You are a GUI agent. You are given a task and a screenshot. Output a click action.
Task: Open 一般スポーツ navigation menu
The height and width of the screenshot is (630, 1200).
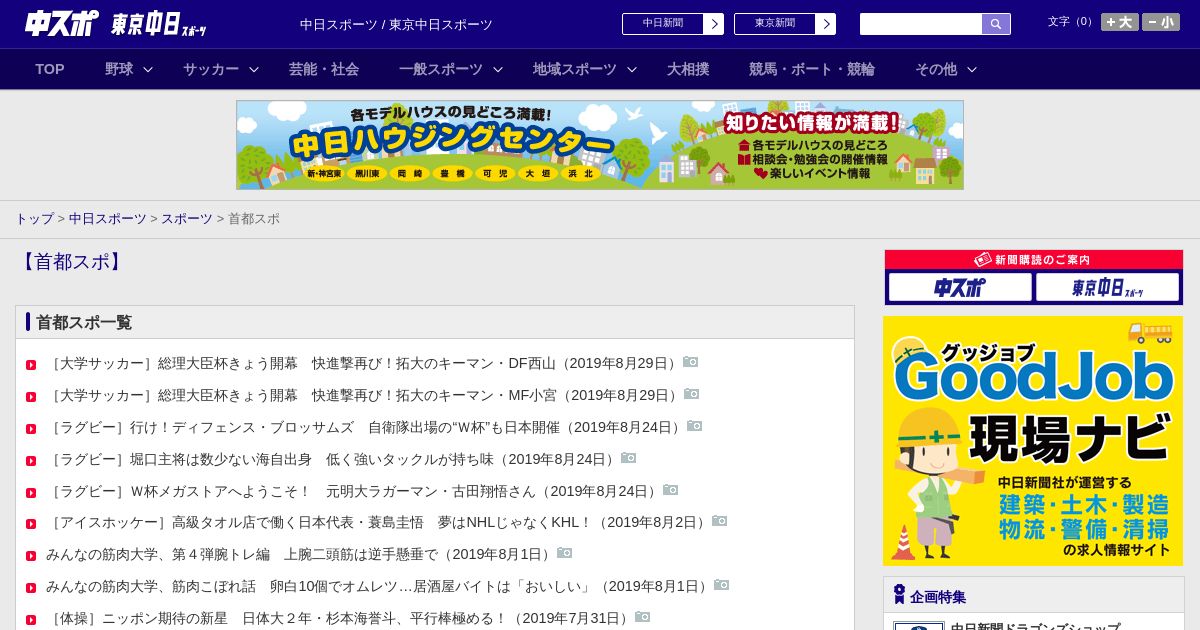click(x=441, y=69)
